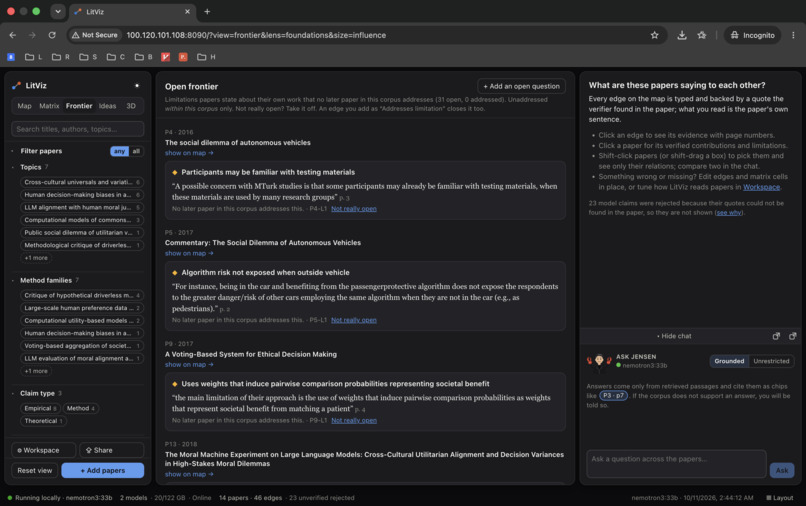Click Not really open for P5-L1
This screenshot has width=806, height=506.
[354, 320]
